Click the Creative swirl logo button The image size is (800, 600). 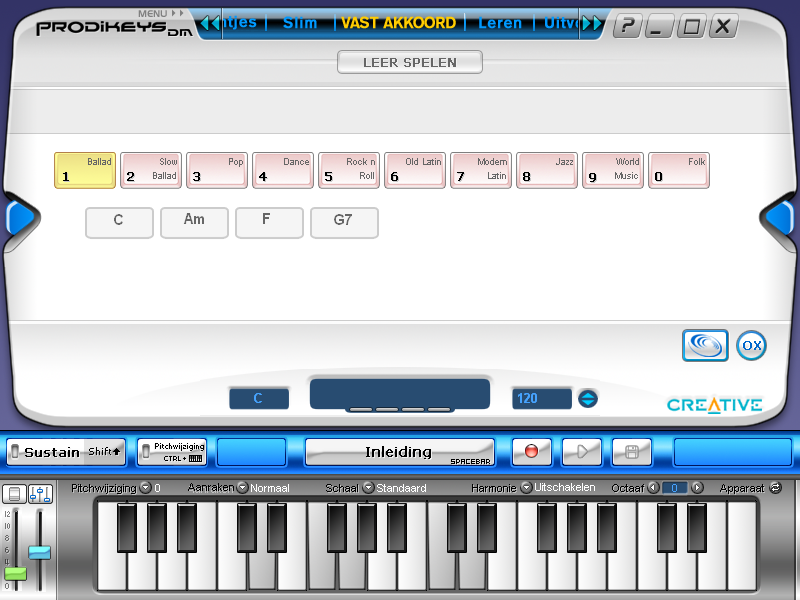tap(705, 345)
